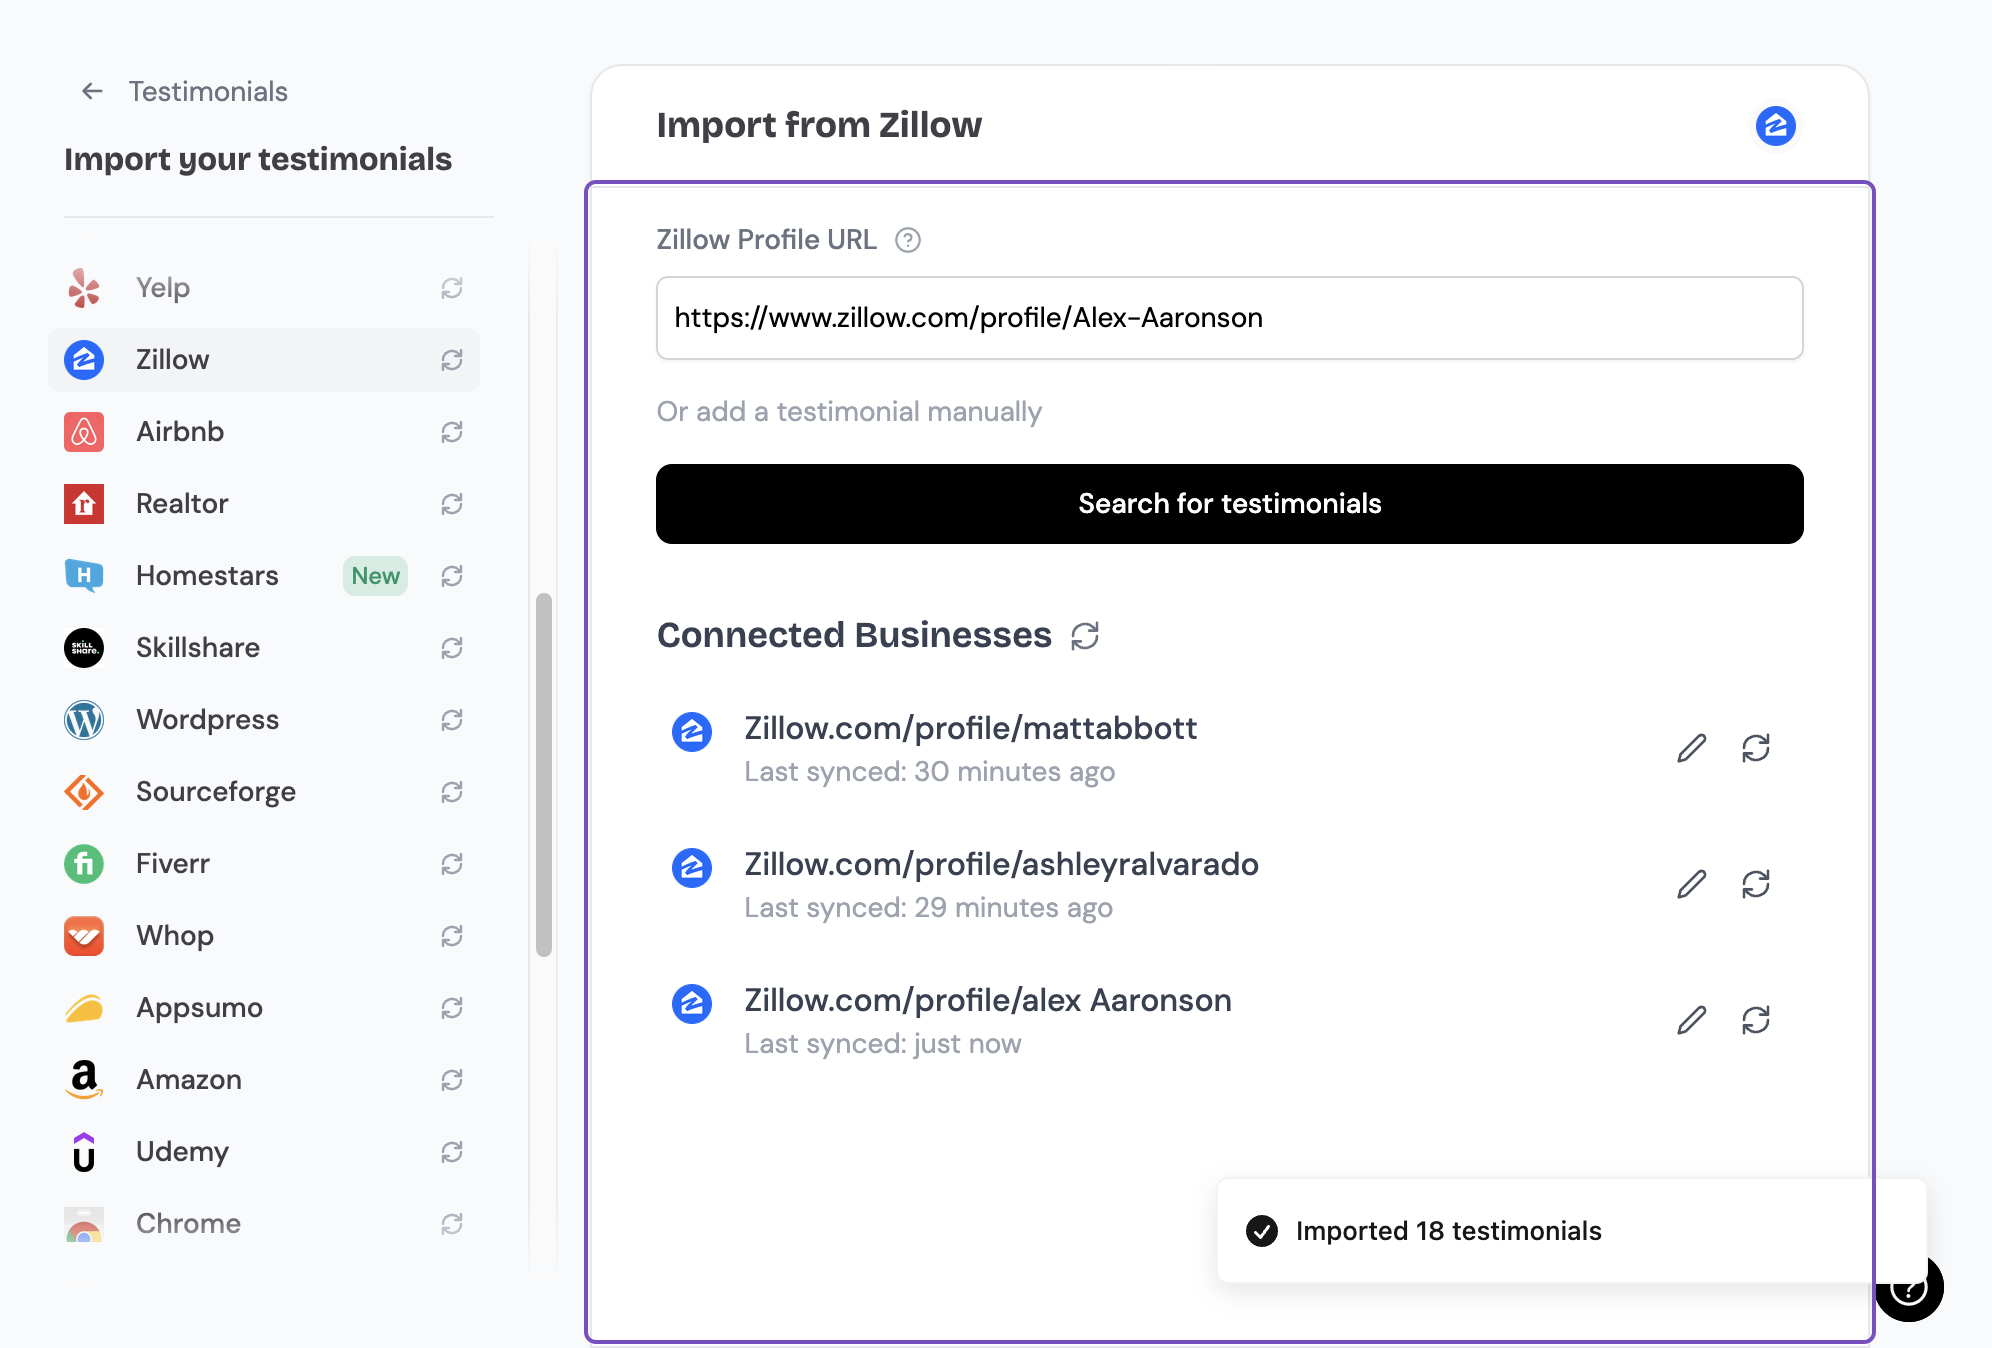The height and width of the screenshot is (1348, 1992).
Task: Go back using the Testimonials arrow
Action: [x=92, y=91]
